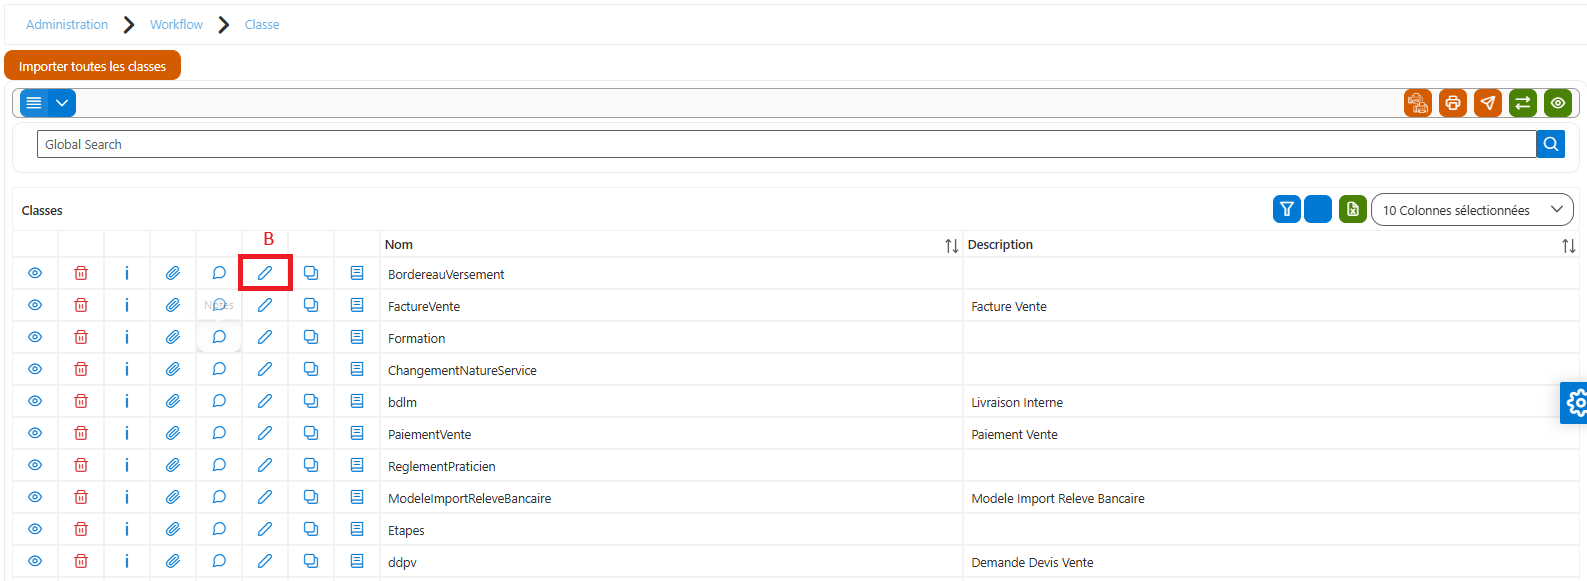Sort by Nom column arrows
1587x581 pixels.
(951, 245)
